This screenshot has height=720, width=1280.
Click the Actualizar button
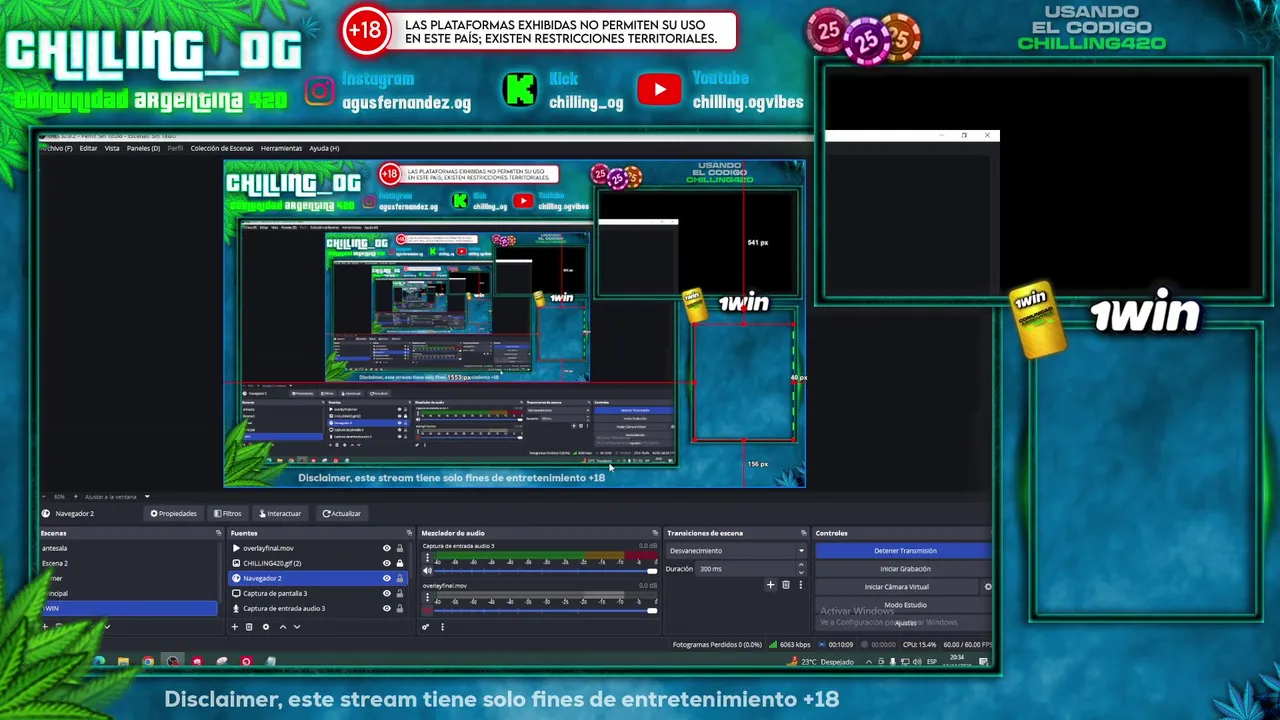tap(342, 513)
